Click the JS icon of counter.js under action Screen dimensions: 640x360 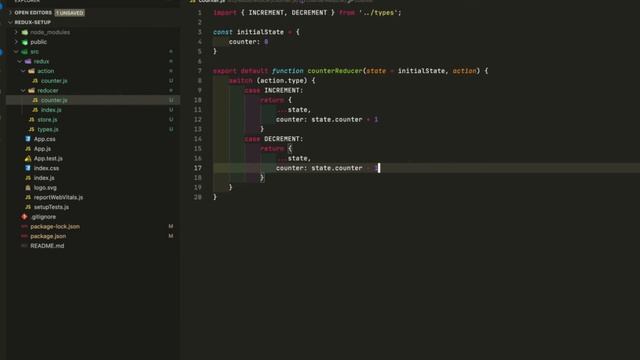click(x=35, y=81)
